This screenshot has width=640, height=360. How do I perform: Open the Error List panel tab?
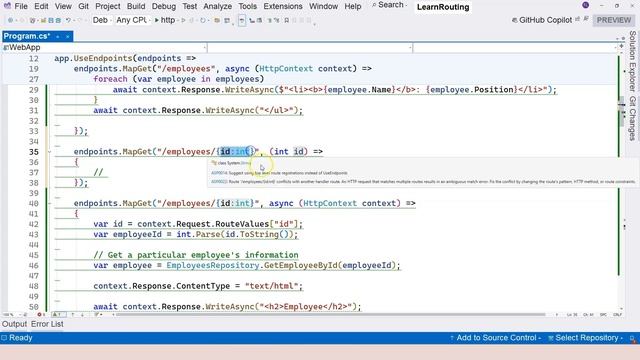(47, 324)
